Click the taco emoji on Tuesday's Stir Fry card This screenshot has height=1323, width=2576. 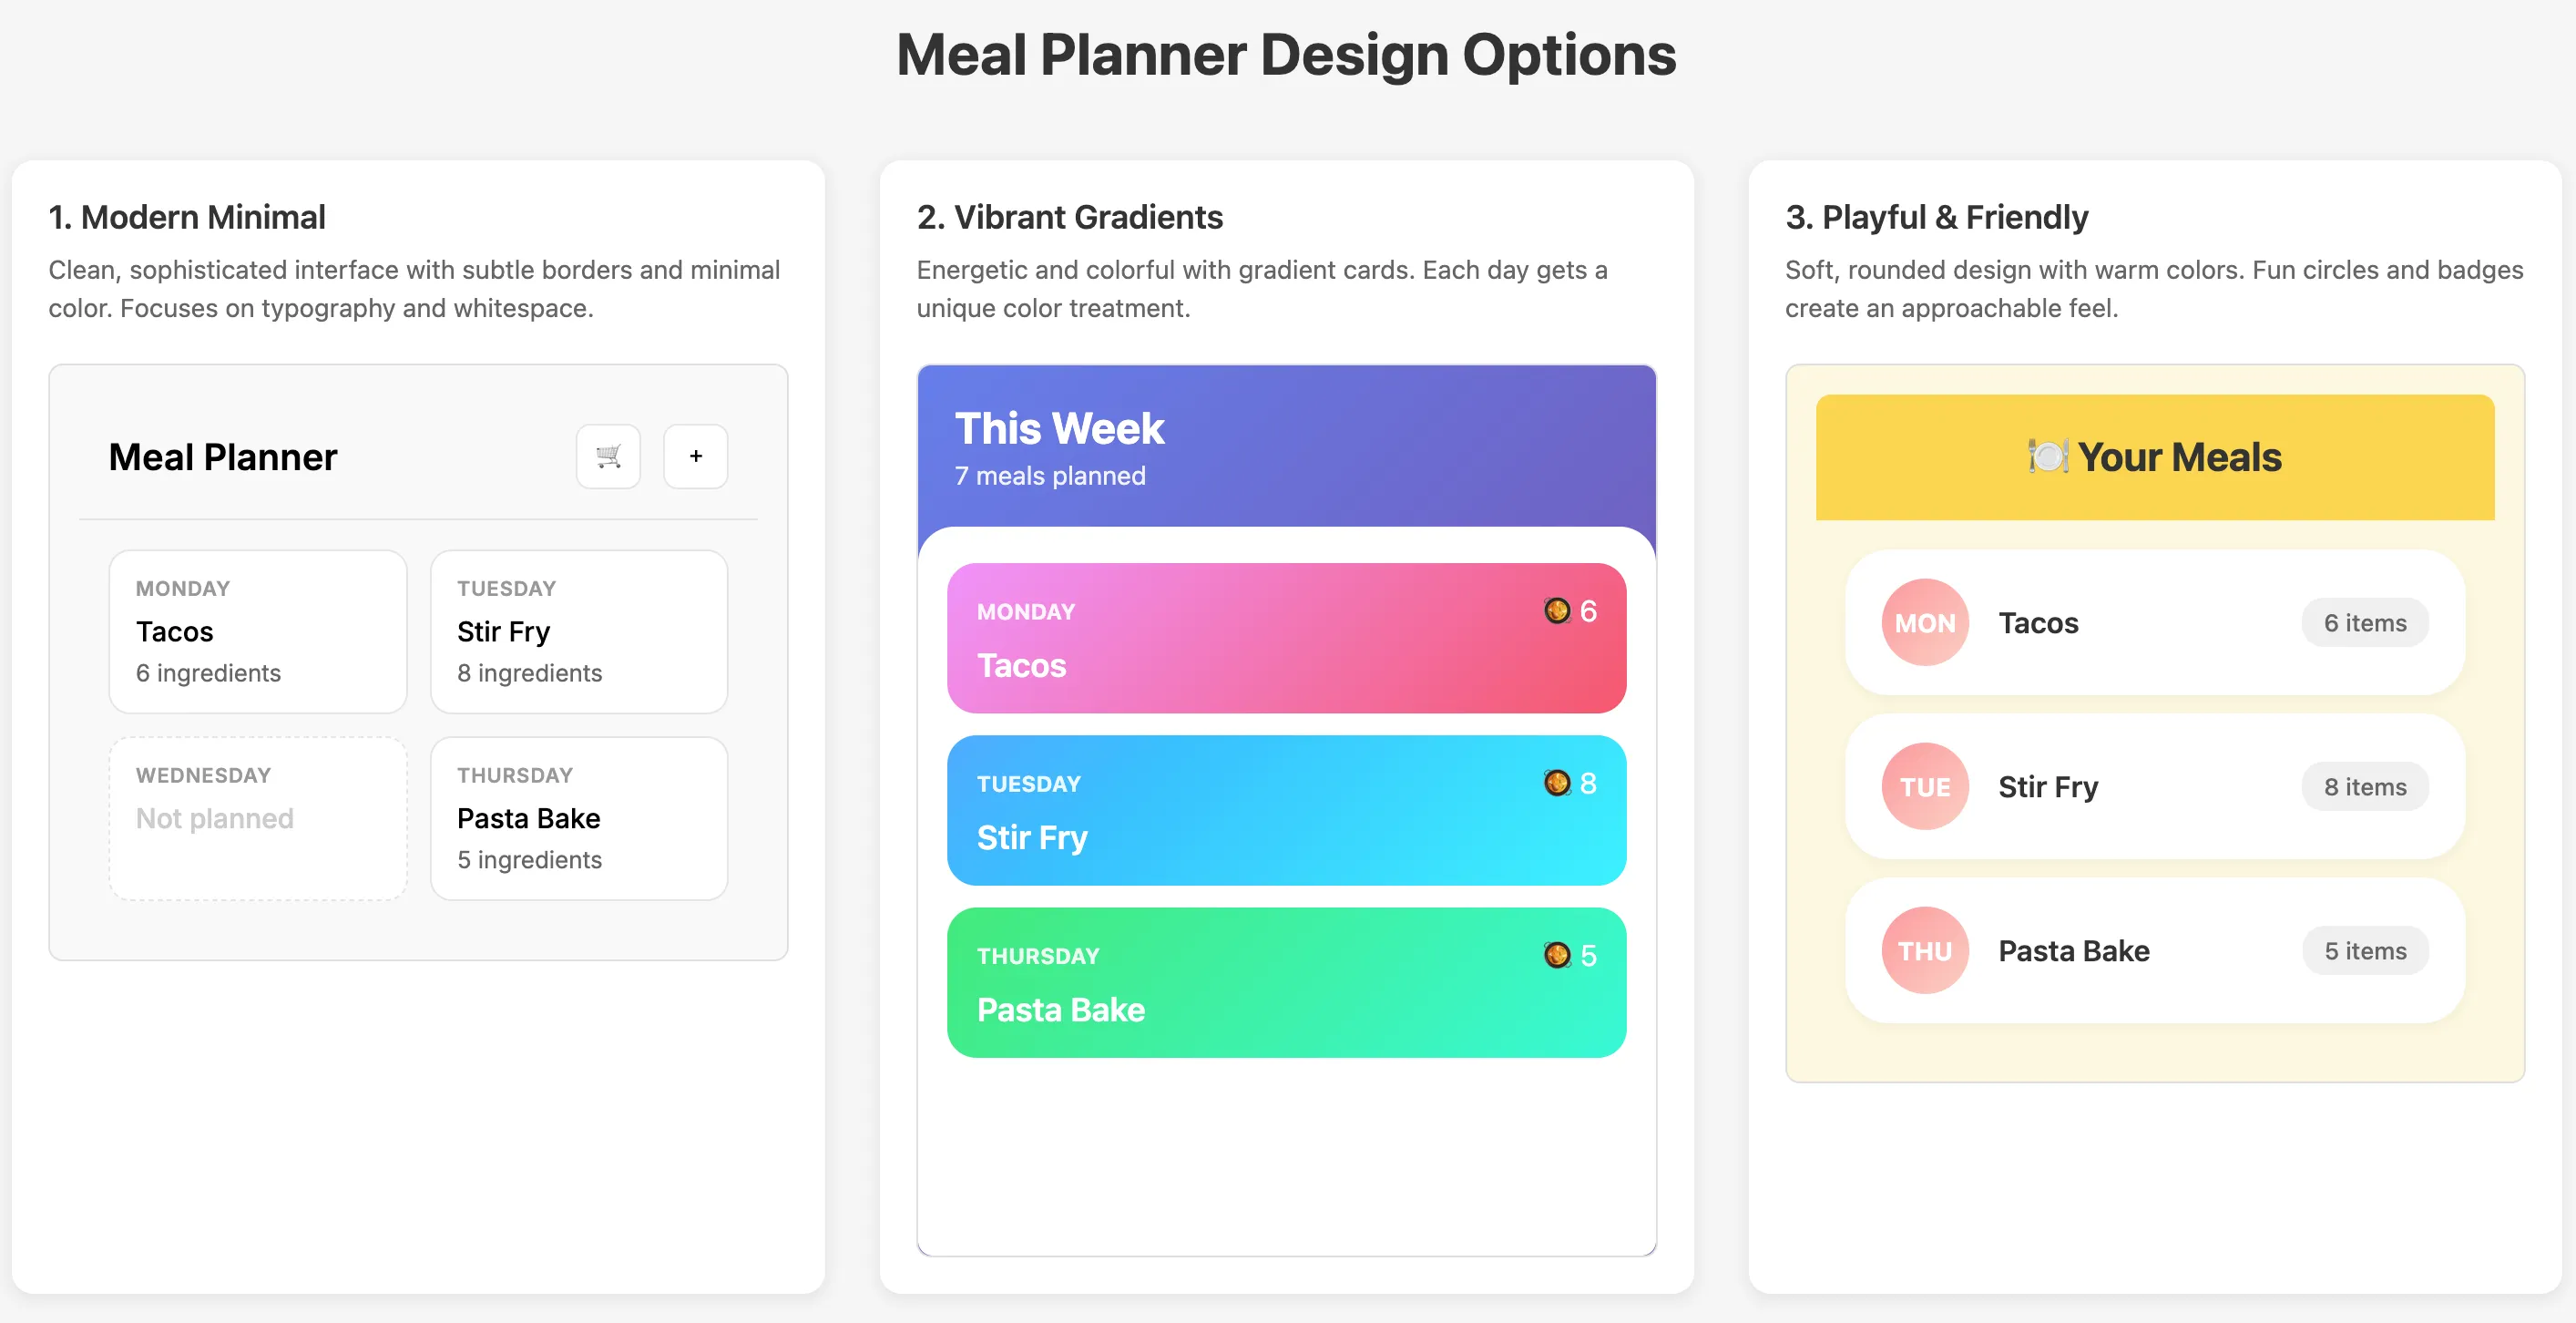click(x=1557, y=783)
